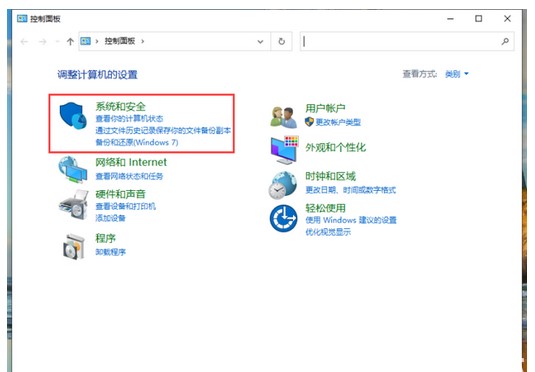Expand the chevron before 控制面板 breadcrumb
The width and height of the screenshot is (535, 372).
point(97,41)
